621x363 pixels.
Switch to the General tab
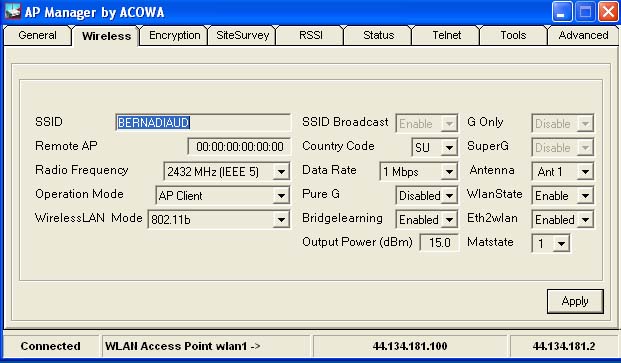coord(37,35)
